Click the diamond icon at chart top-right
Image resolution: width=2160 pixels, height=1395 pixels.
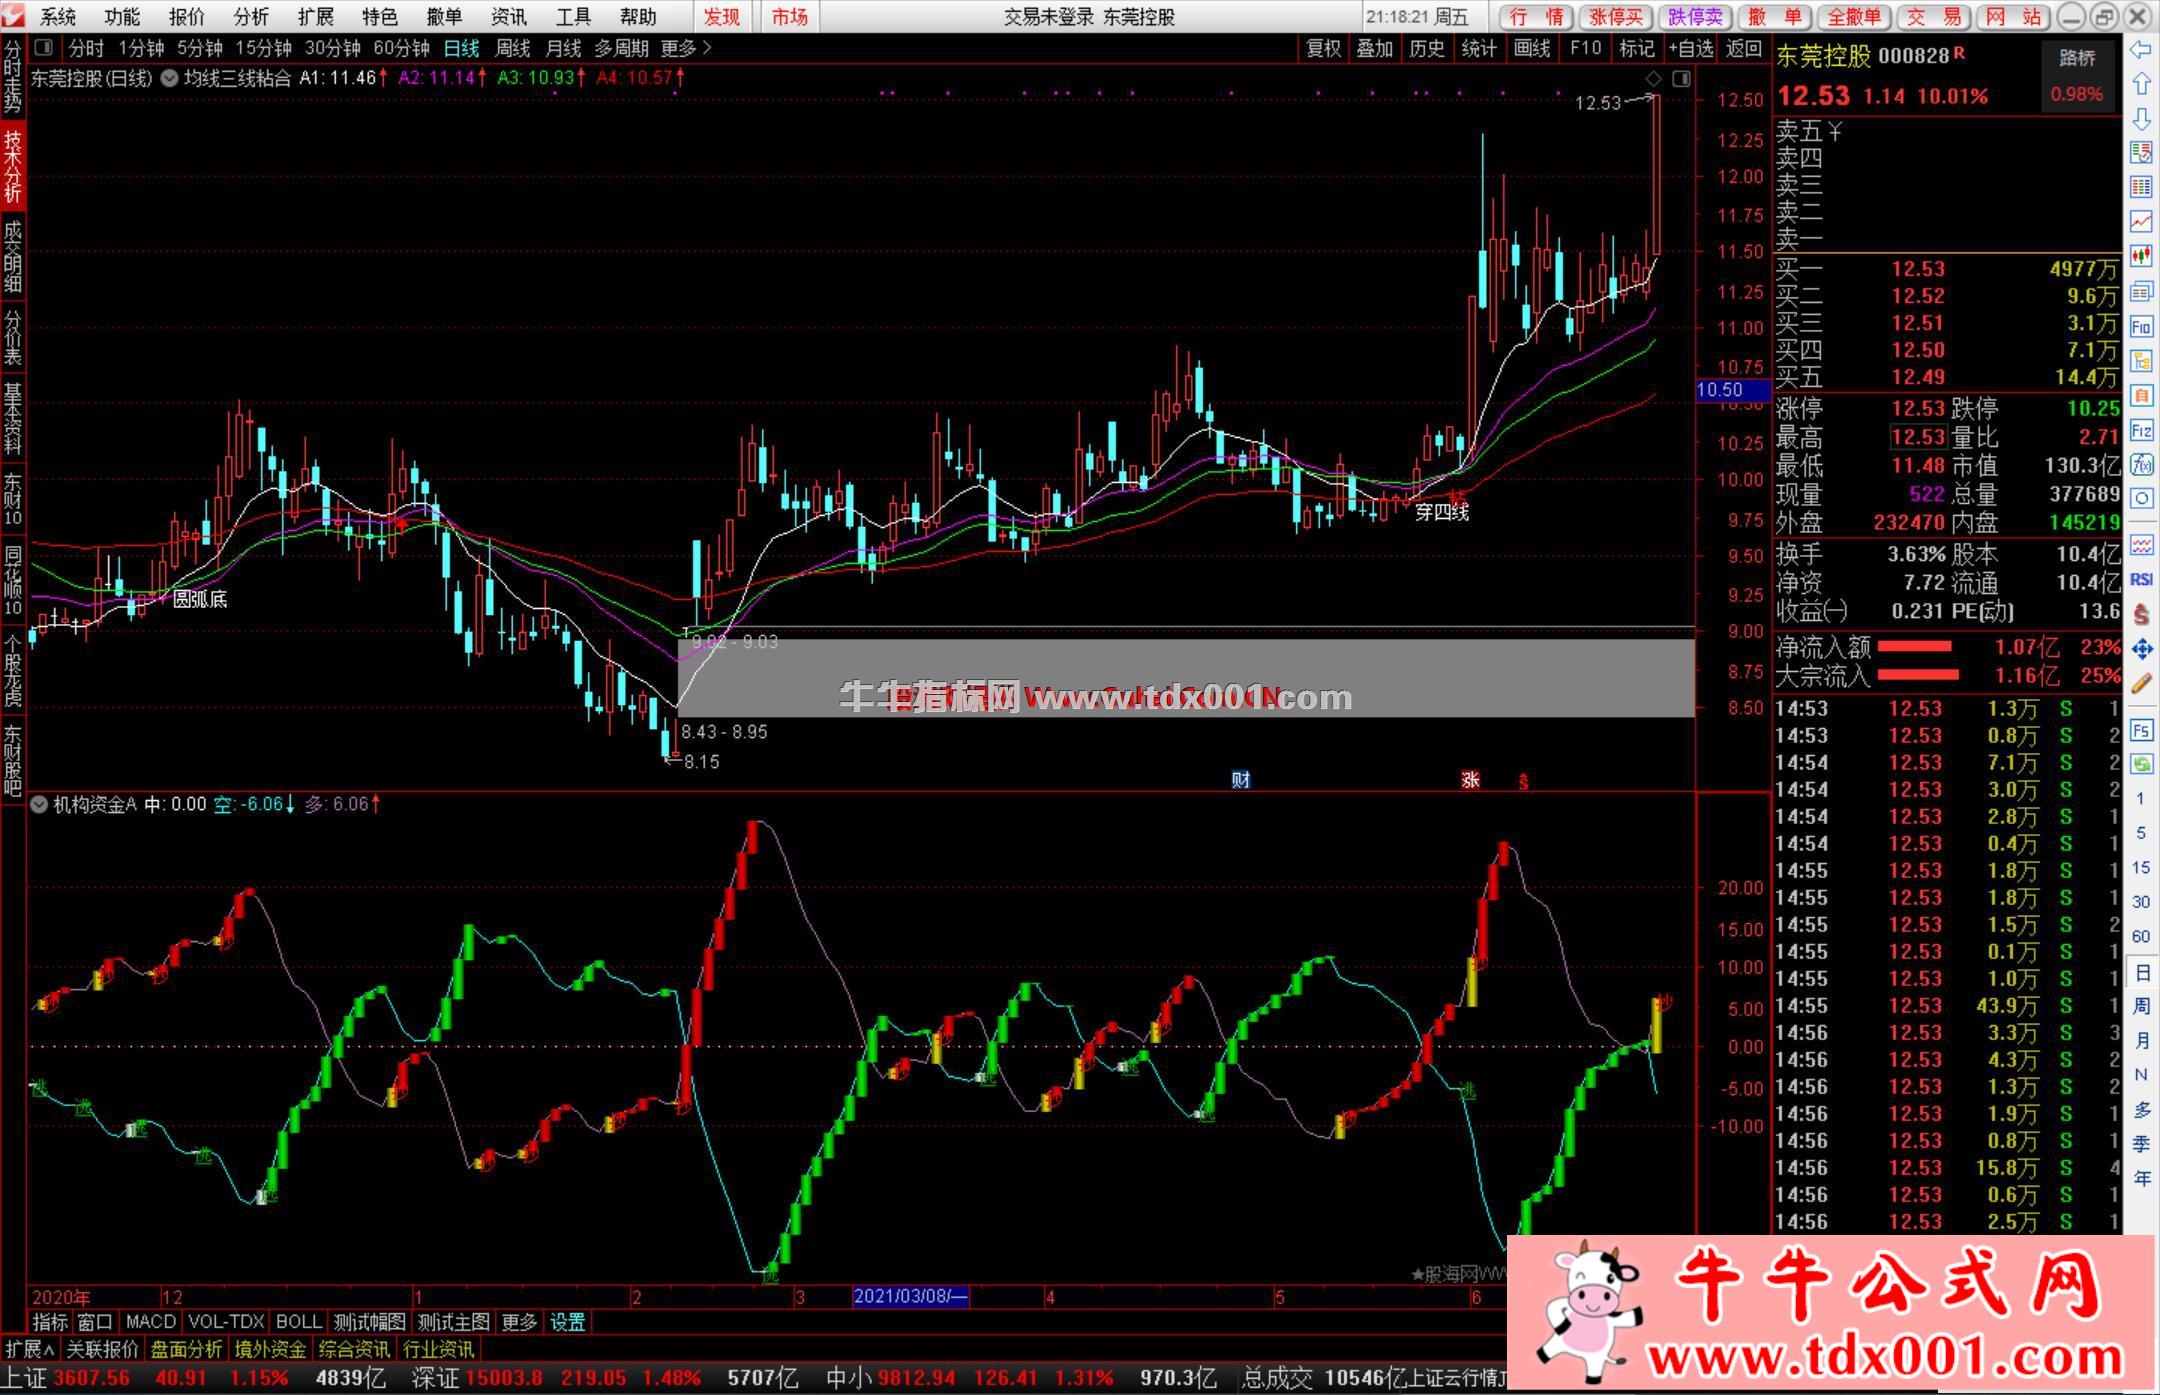click(x=1653, y=79)
